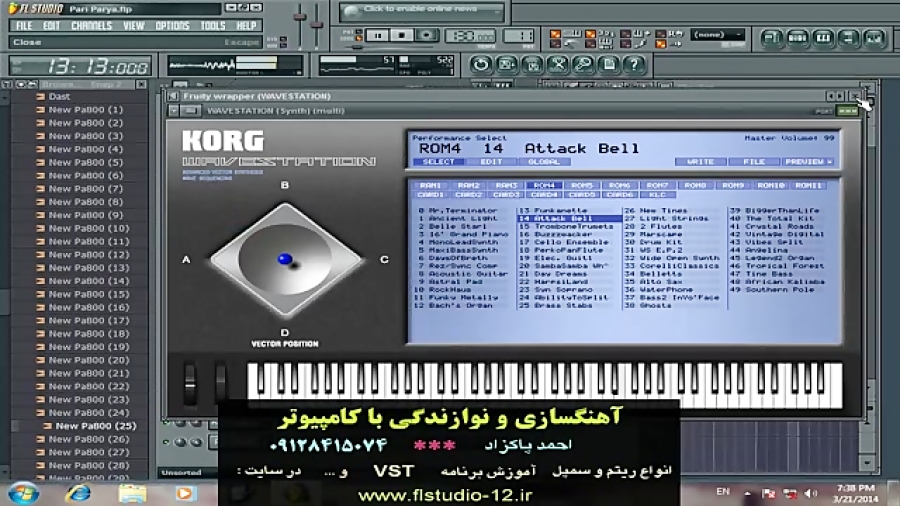Click the question mark help icon

[634, 64]
